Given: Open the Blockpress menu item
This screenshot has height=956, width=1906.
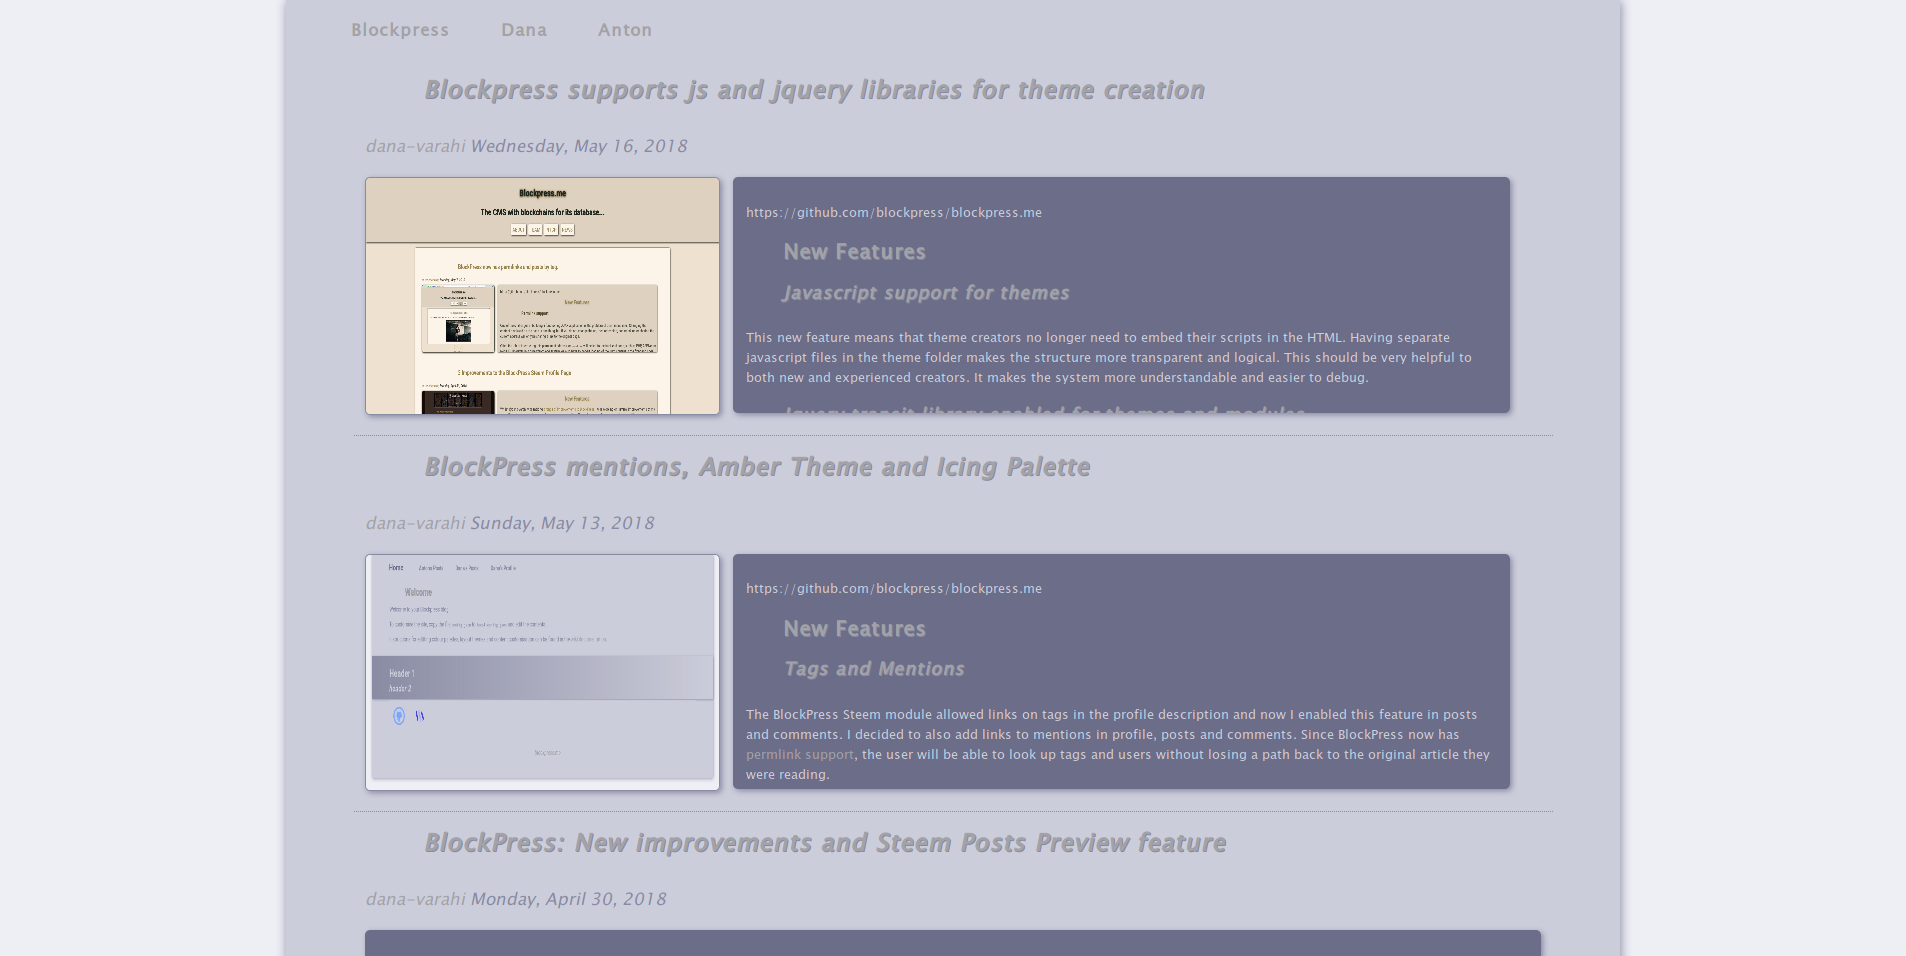Looking at the screenshot, I should 400,30.
